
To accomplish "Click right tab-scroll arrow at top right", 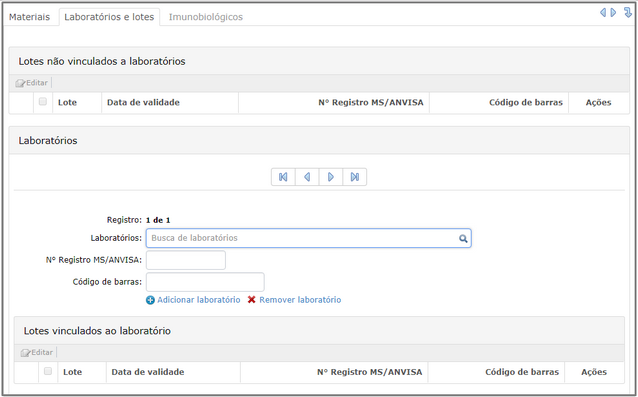I will click(x=613, y=13).
